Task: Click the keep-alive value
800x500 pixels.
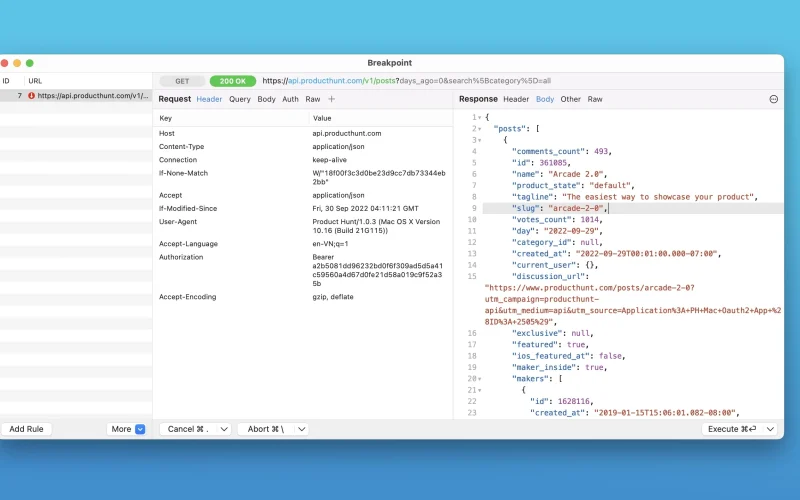Action: pos(330,160)
